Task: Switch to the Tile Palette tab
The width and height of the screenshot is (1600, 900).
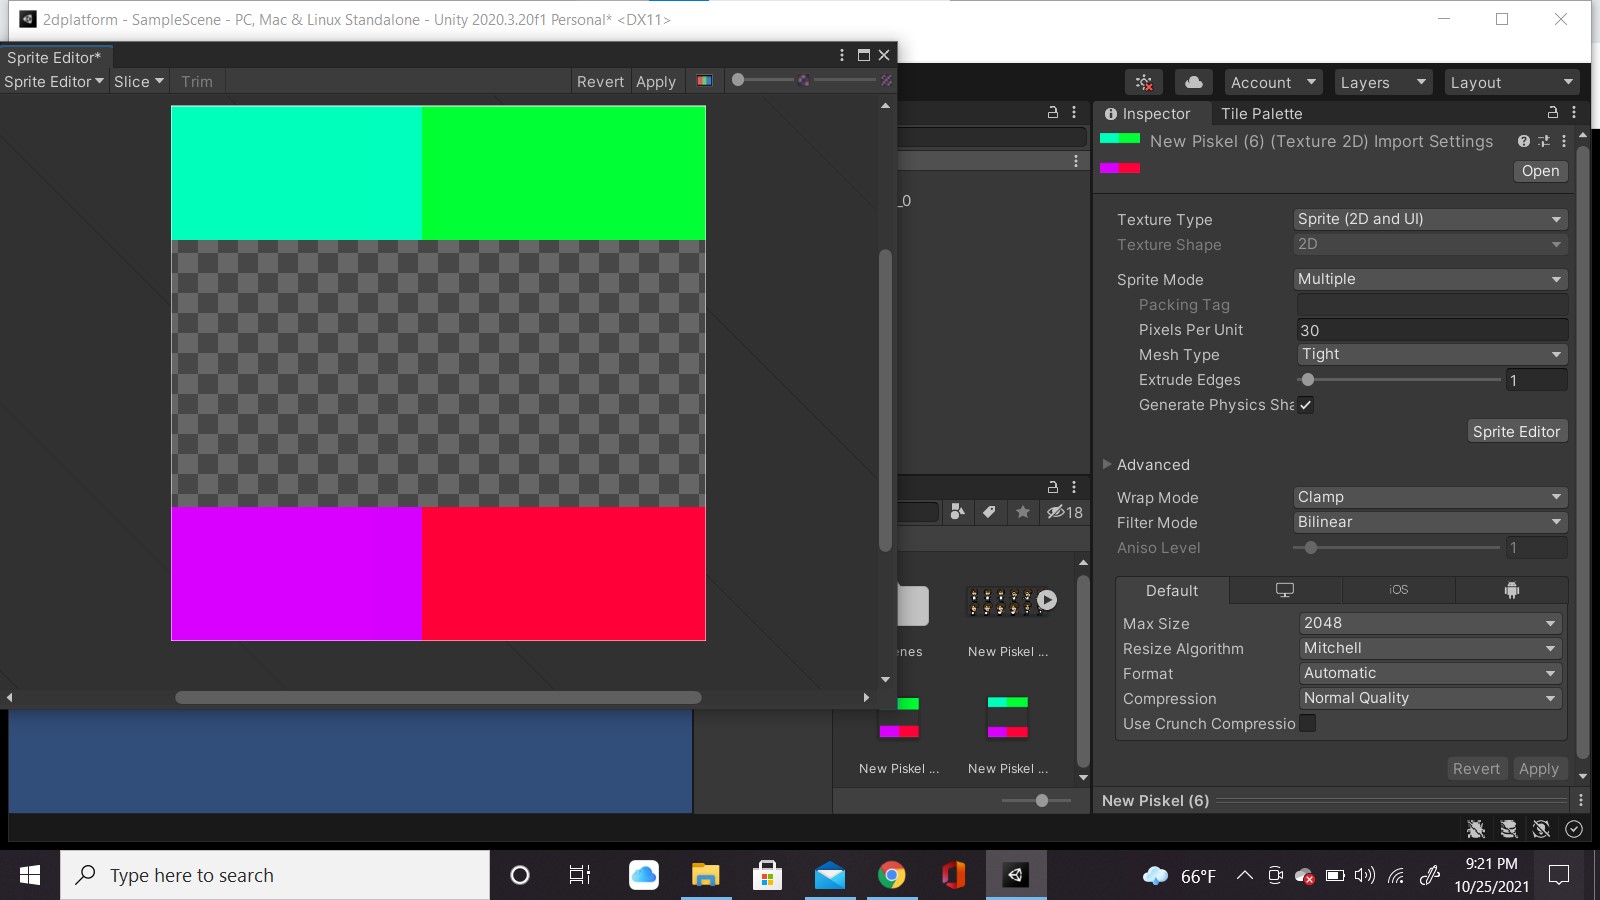Action: [x=1261, y=113]
